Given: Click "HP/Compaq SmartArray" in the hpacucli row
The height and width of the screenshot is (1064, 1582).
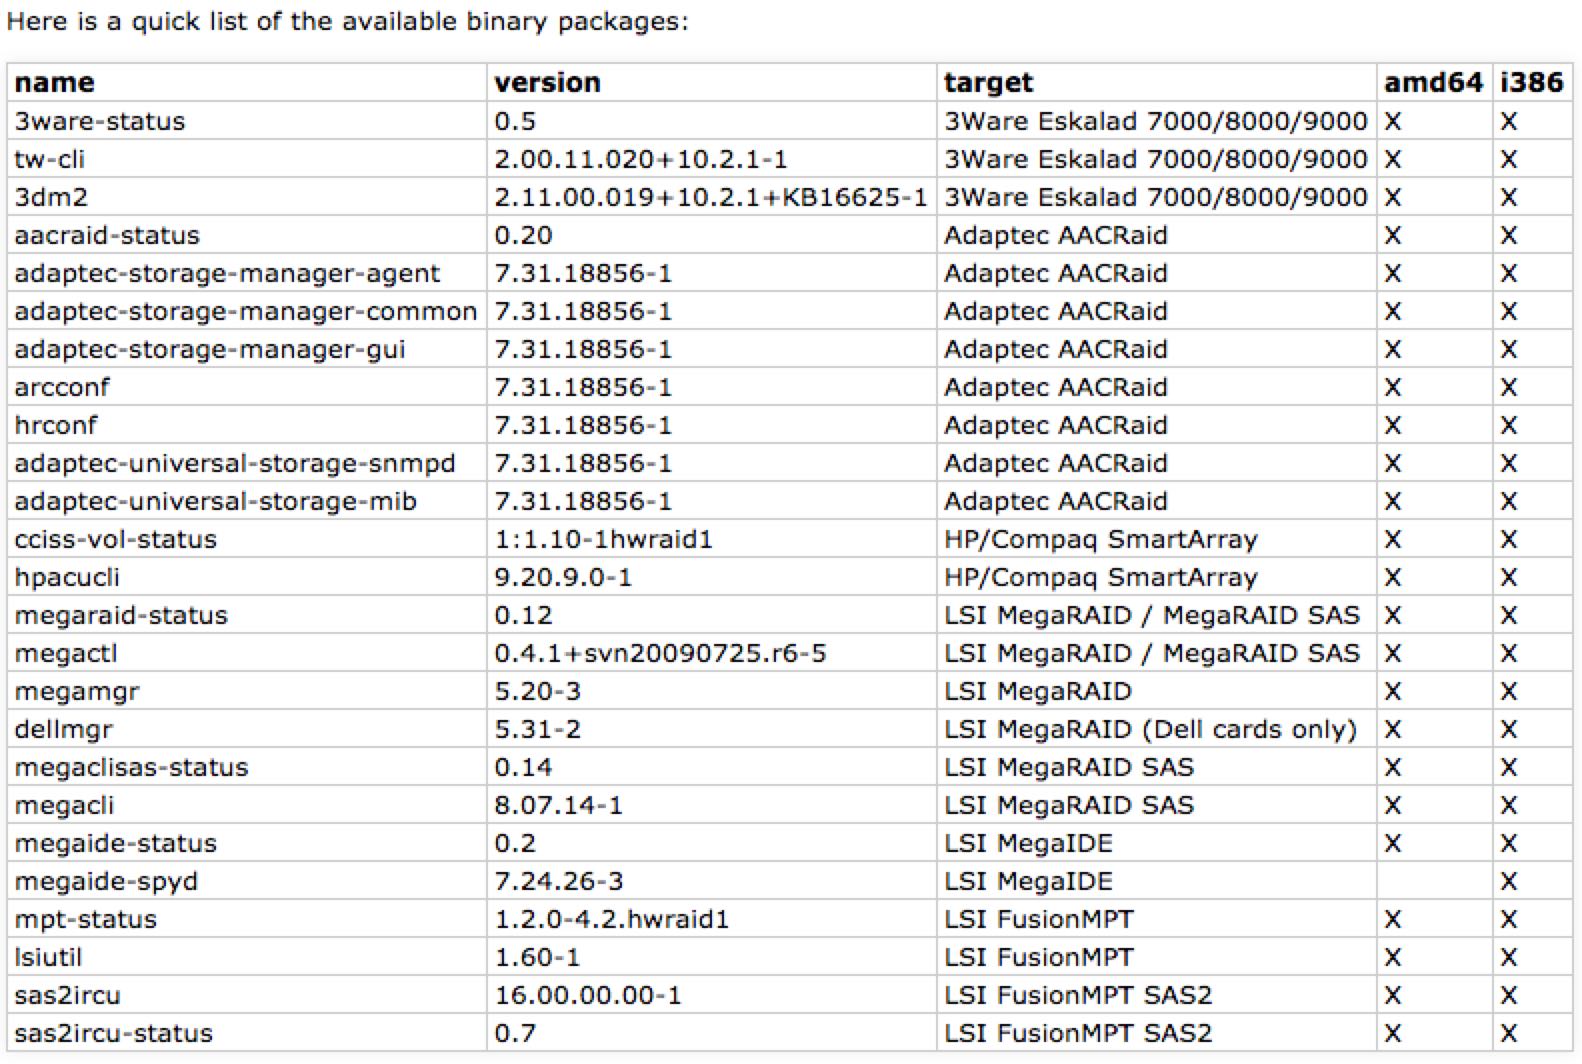Looking at the screenshot, I should [1100, 577].
